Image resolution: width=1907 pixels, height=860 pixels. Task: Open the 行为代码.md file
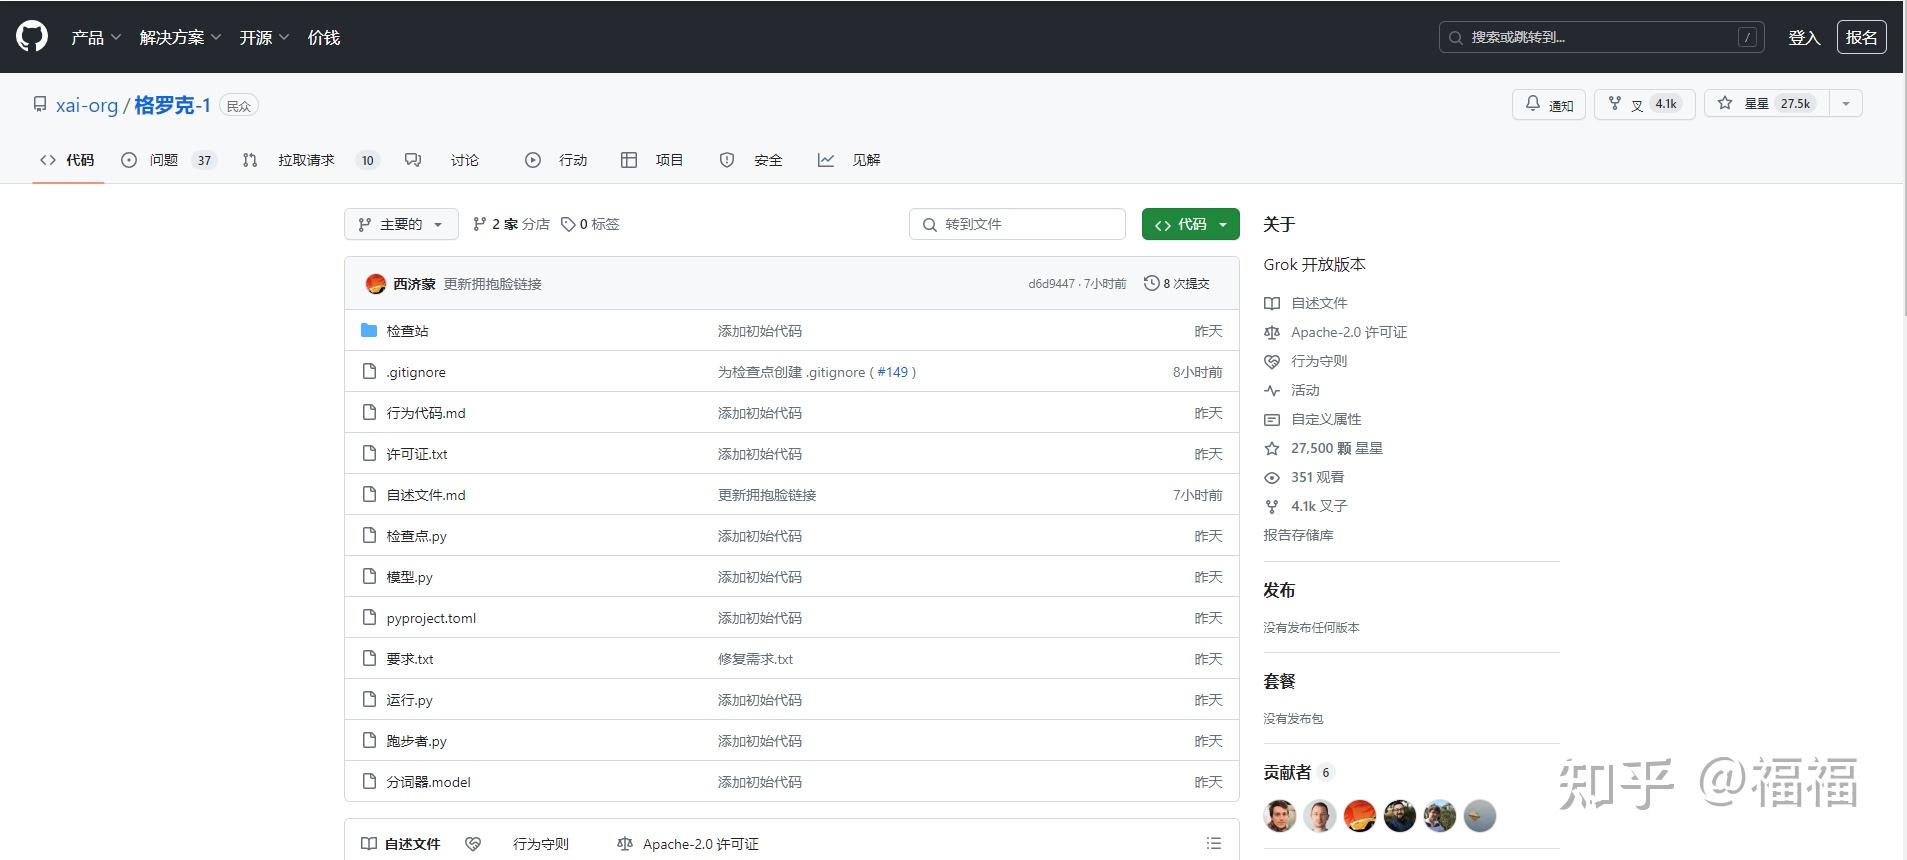tap(426, 413)
